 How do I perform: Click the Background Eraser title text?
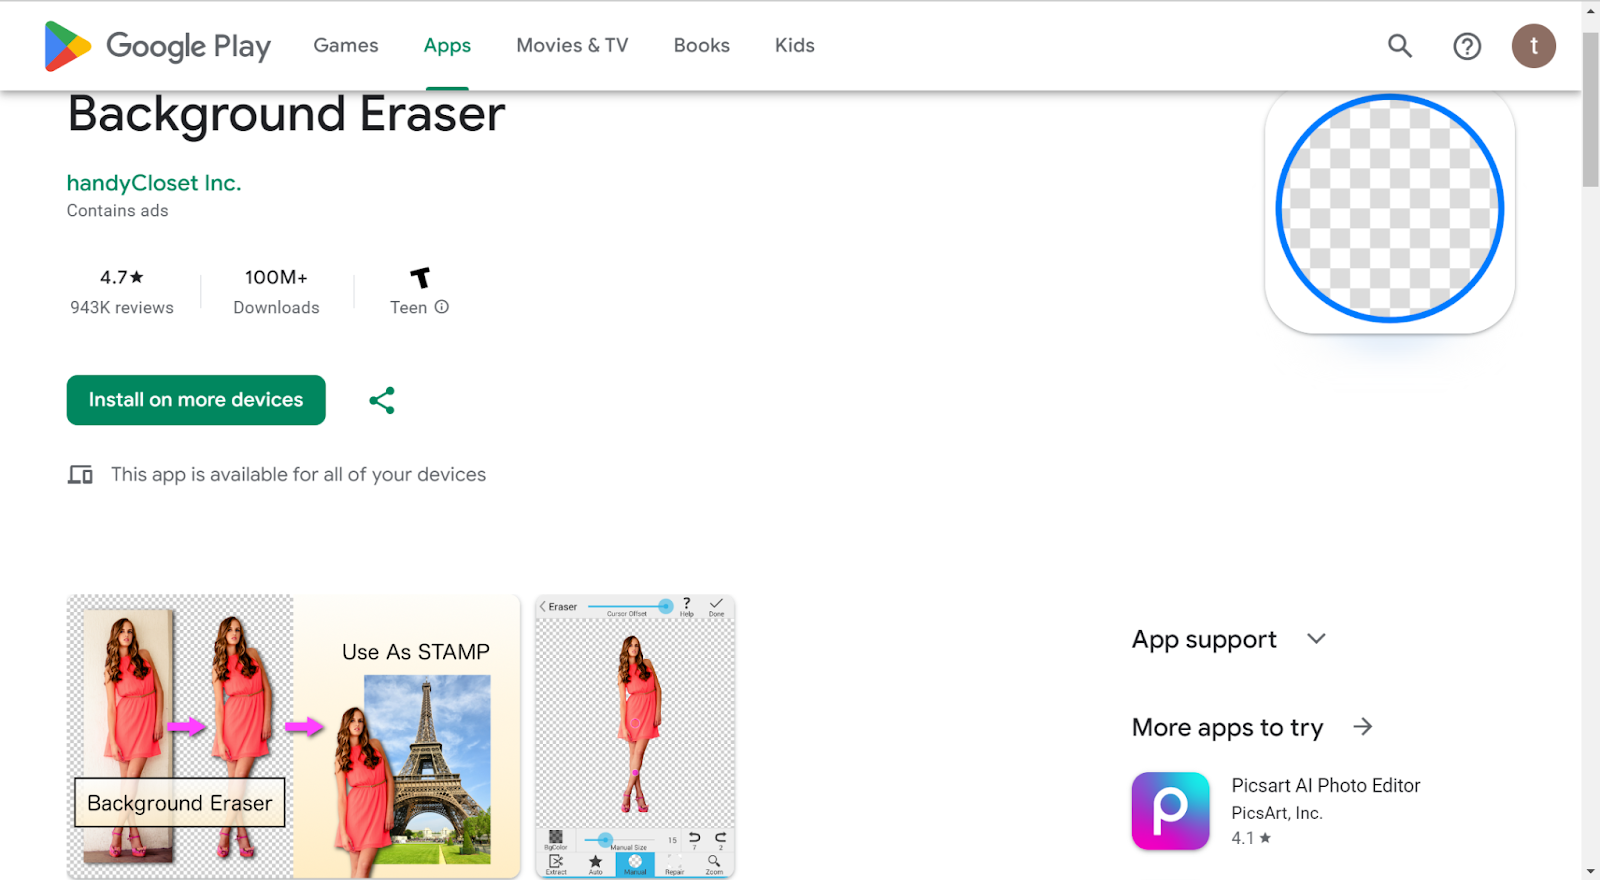[x=287, y=114]
